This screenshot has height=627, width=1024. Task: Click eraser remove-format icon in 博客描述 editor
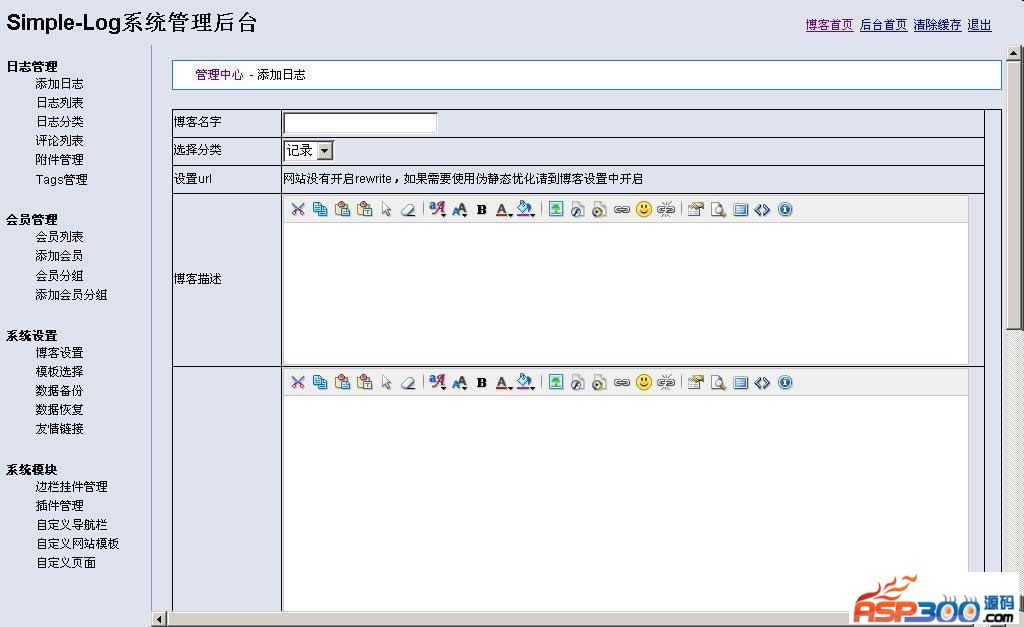coord(408,209)
